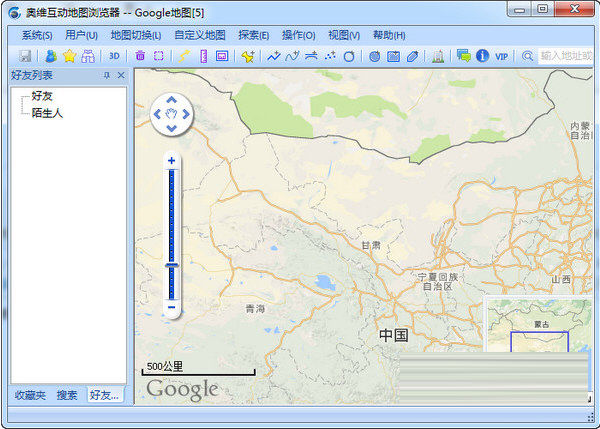The width and height of the screenshot is (600, 429).
Task: Switch to the 收藏夹 tab
Action: click(x=30, y=395)
